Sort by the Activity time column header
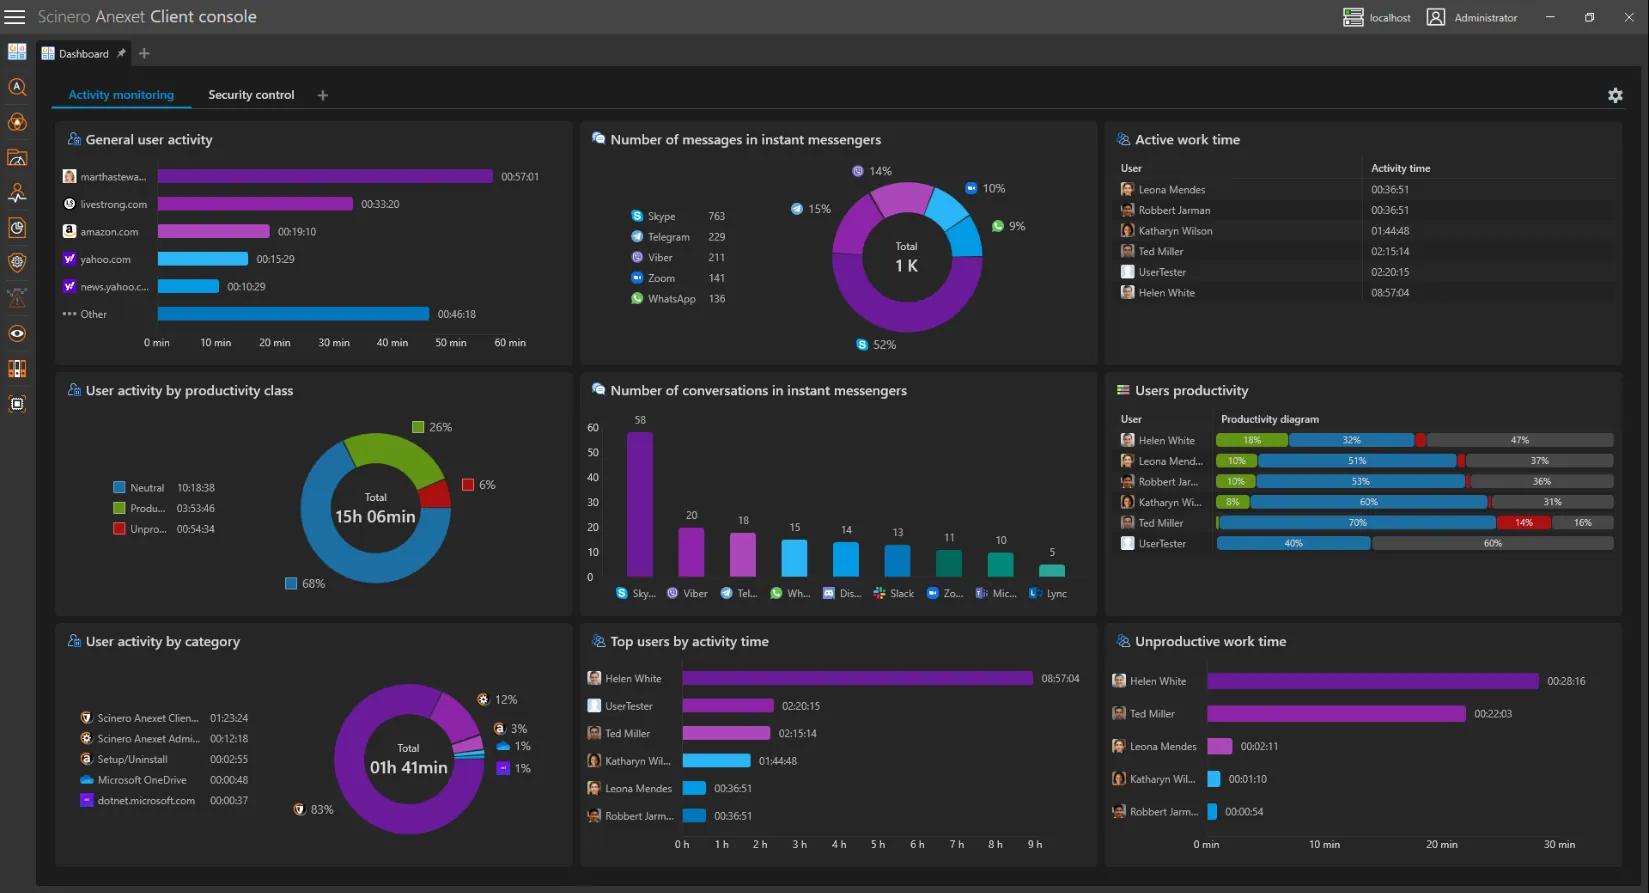 pos(1400,168)
